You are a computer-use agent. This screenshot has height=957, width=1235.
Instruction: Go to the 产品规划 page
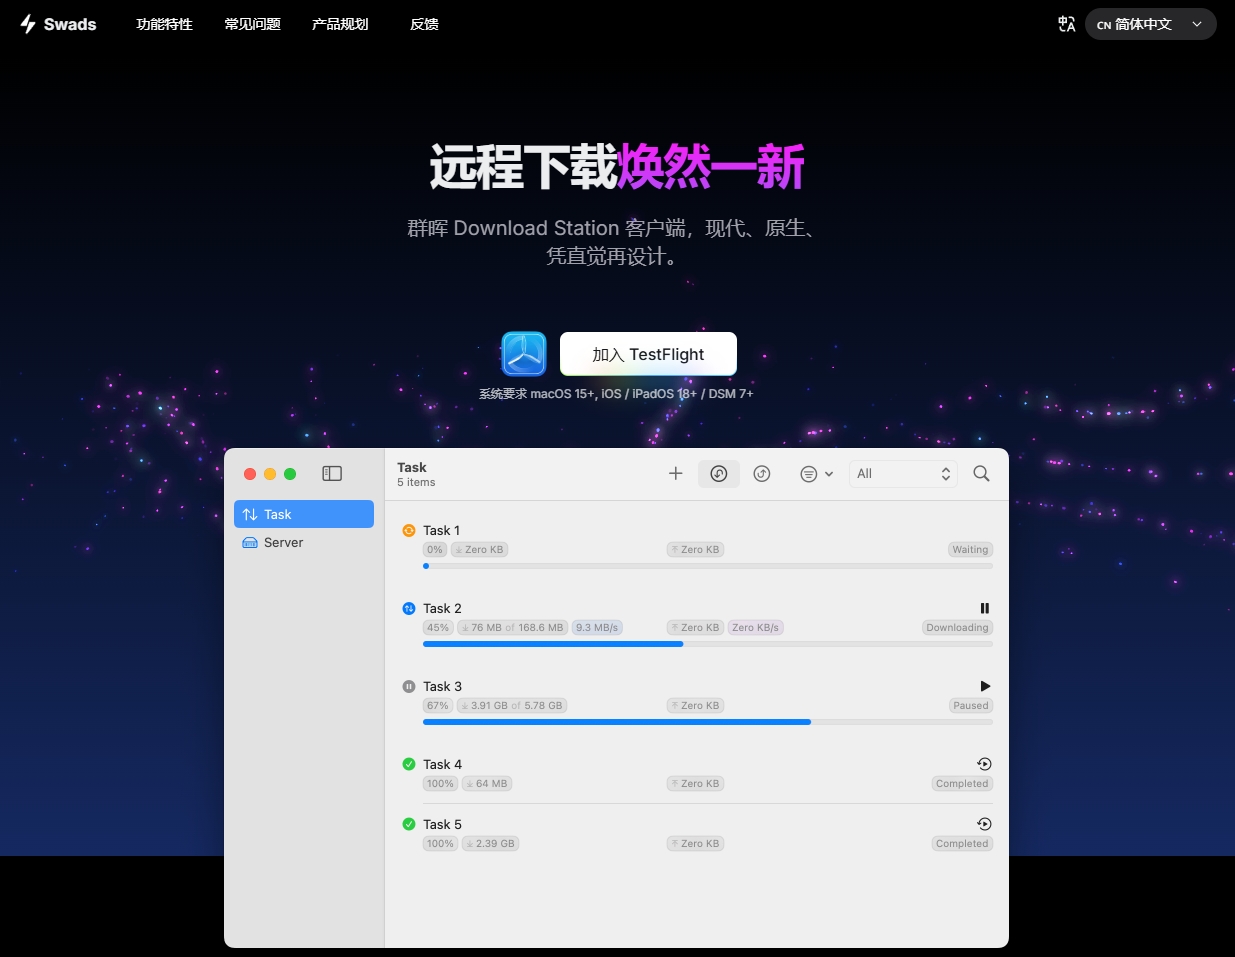click(x=340, y=24)
